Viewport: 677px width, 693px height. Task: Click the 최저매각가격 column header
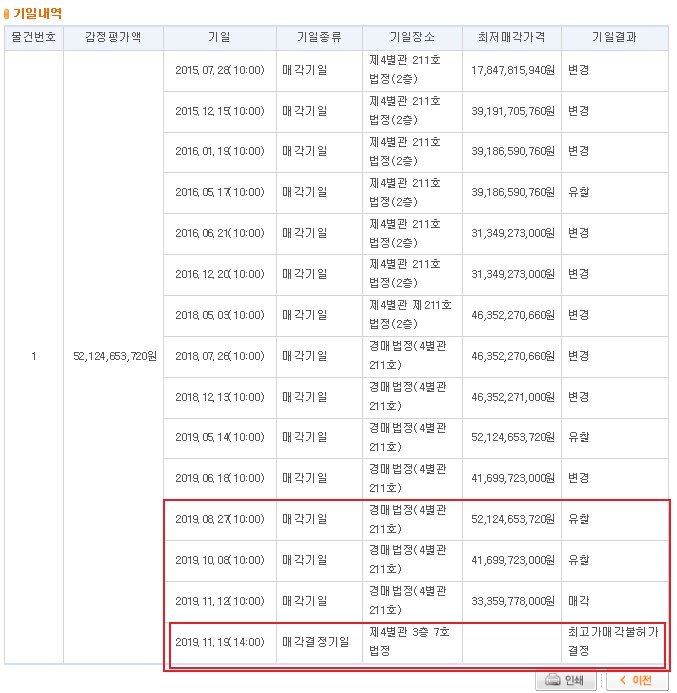tap(512, 38)
